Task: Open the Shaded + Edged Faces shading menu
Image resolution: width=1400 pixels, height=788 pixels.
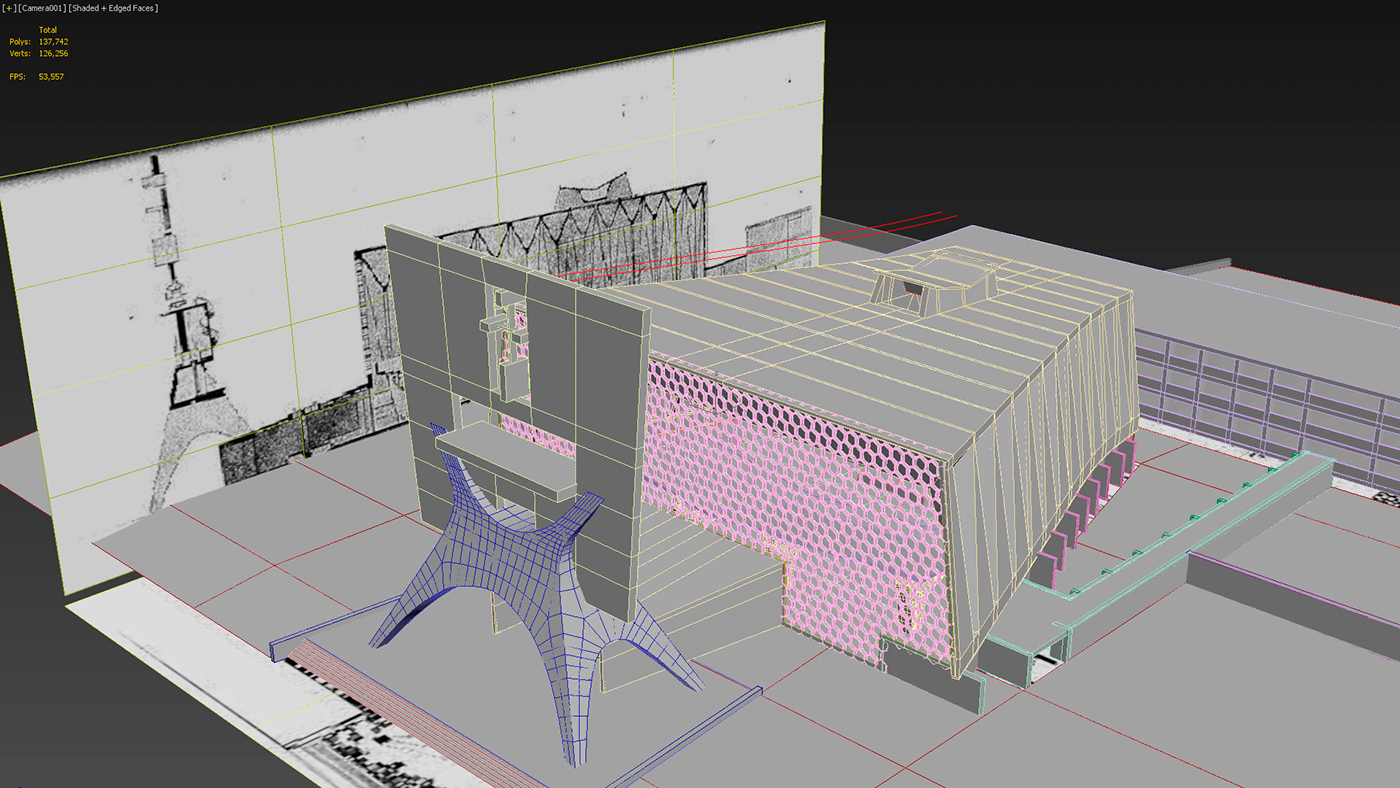Action: (113, 8)
